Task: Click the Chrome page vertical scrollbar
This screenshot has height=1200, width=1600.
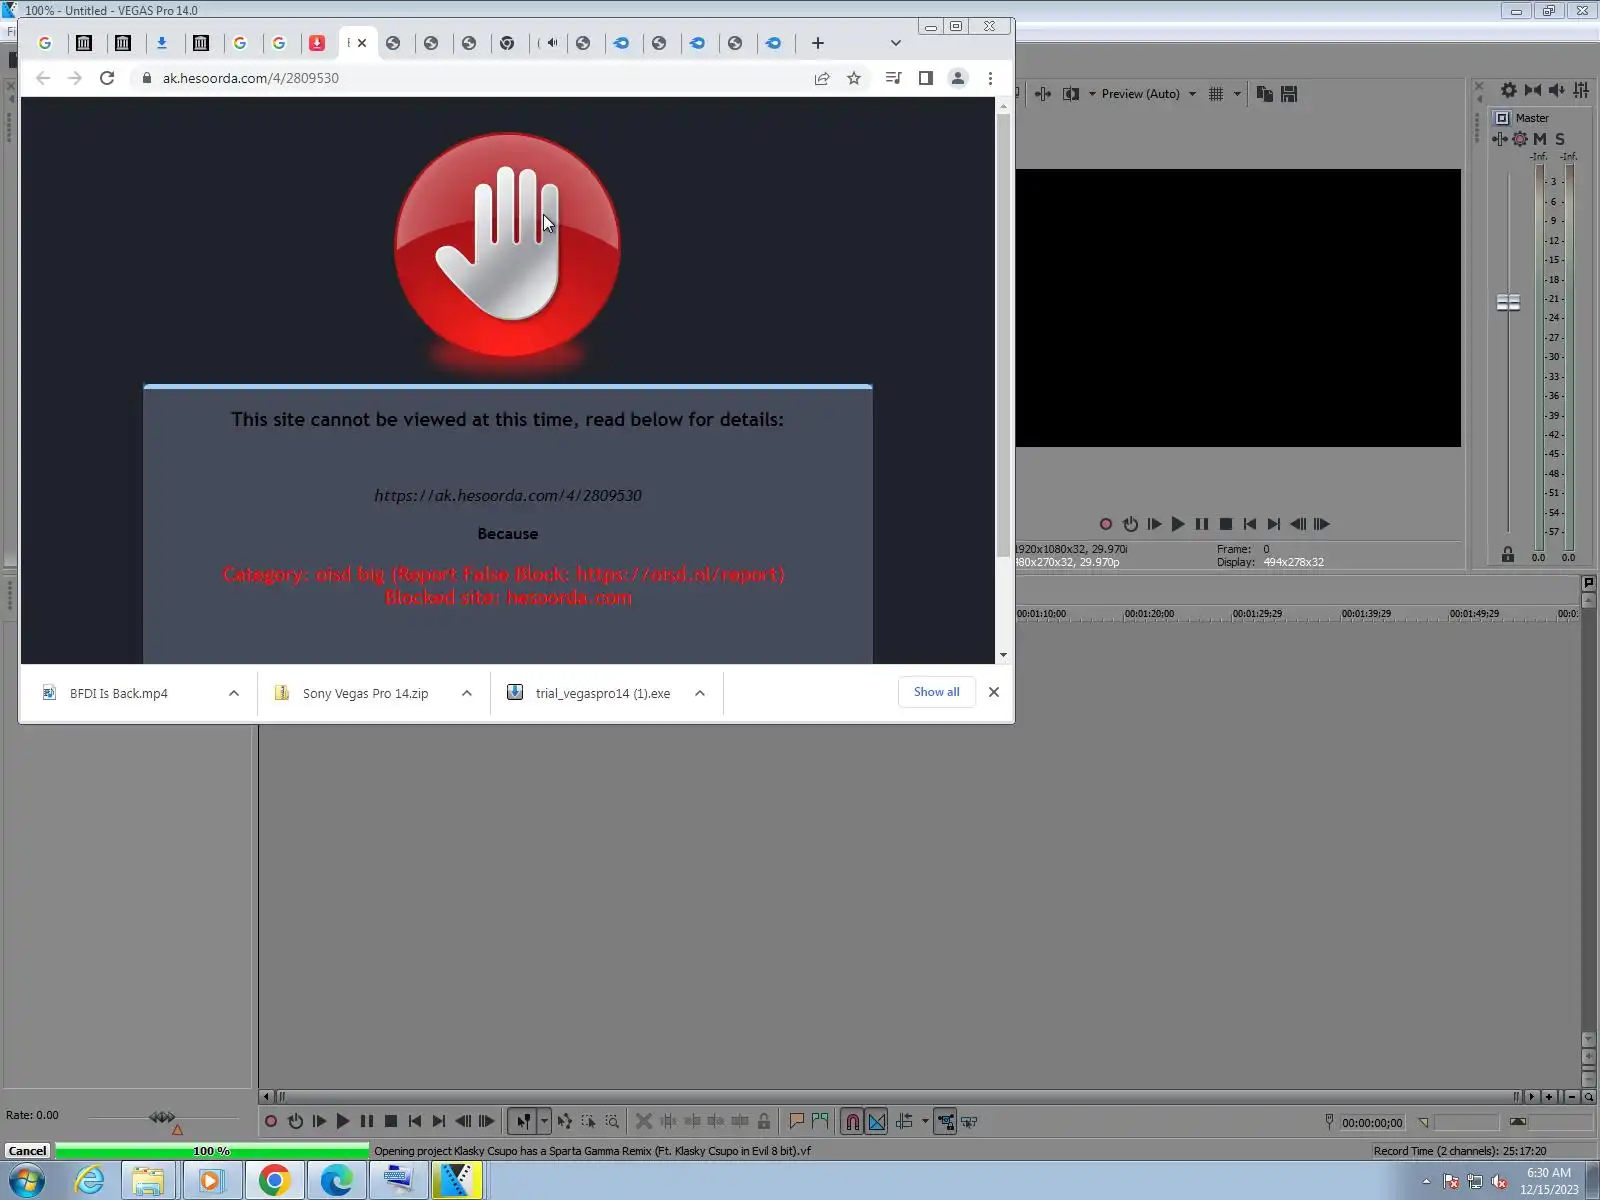Action: pyautogui.click(x=1003, y=335)
